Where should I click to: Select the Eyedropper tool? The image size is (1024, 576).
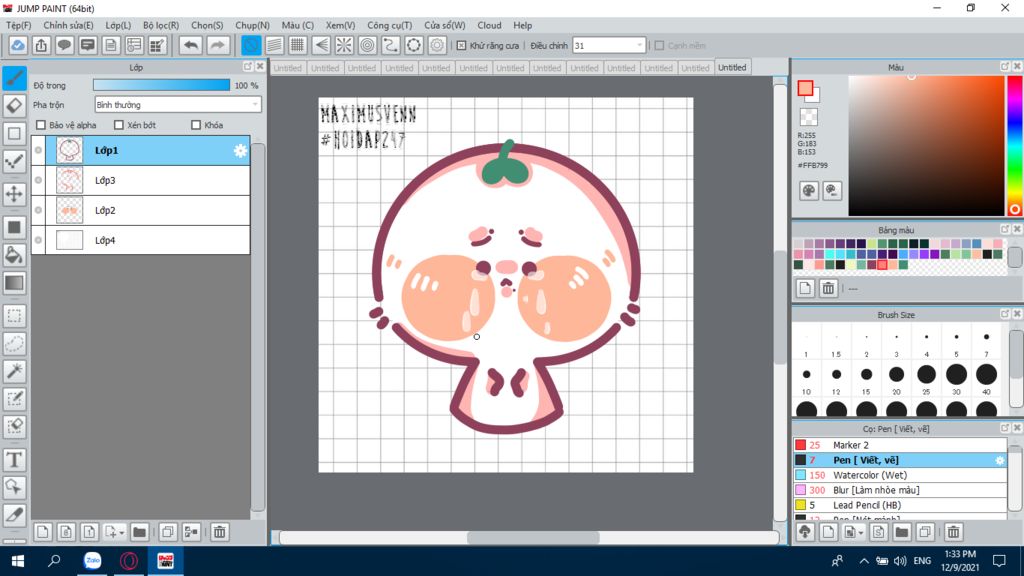coord(14,515)
